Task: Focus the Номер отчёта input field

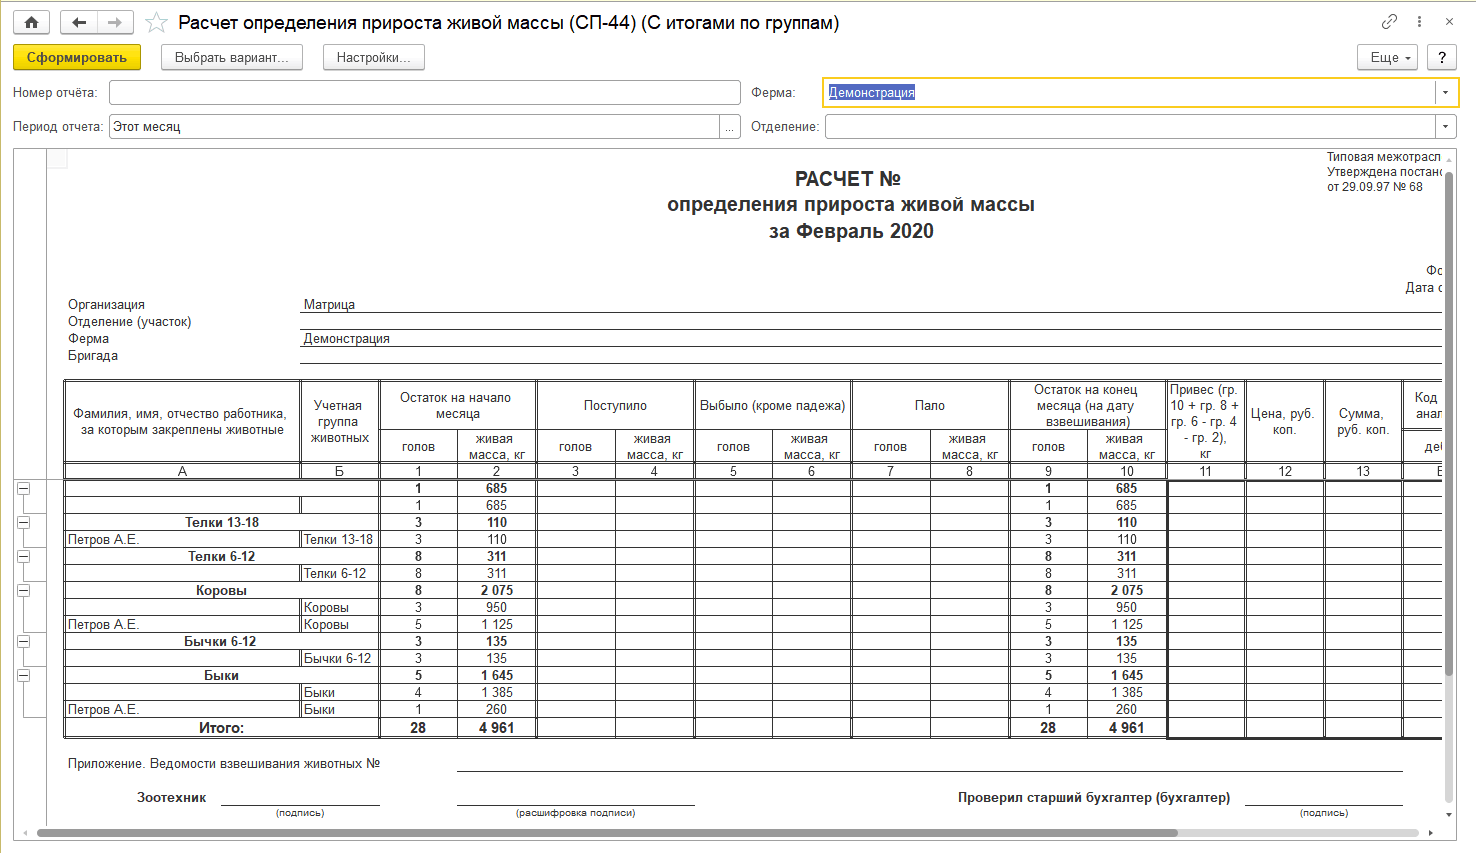Action: point(425,92)
